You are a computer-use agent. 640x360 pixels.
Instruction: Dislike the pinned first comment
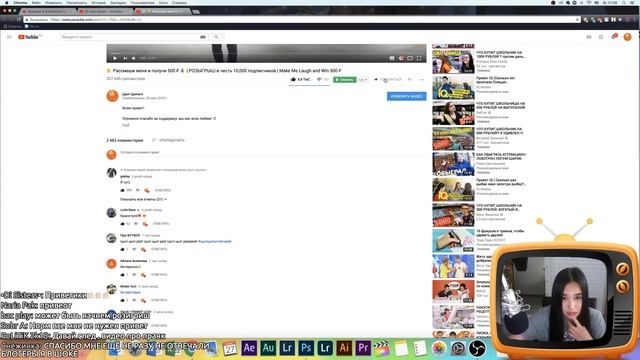138,190
